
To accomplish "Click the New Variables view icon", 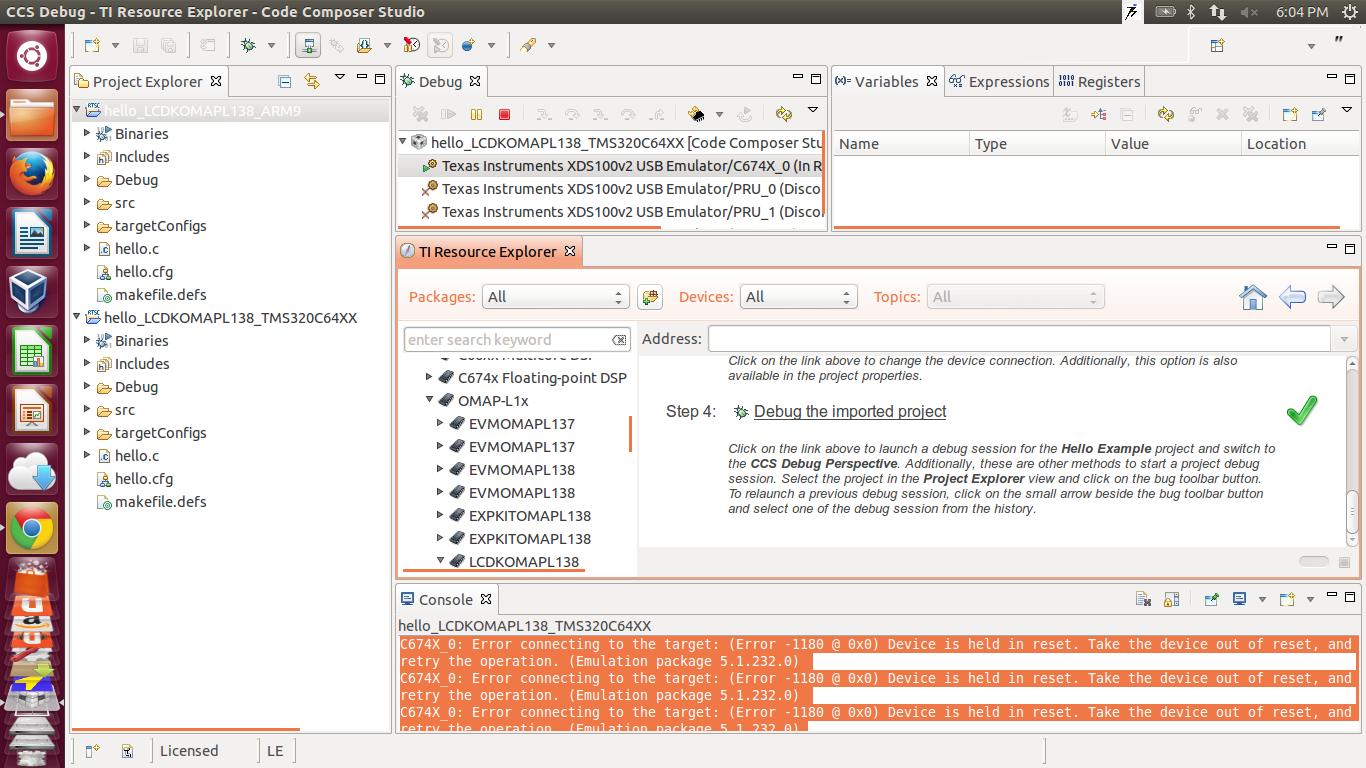I will pos(1290,114).
